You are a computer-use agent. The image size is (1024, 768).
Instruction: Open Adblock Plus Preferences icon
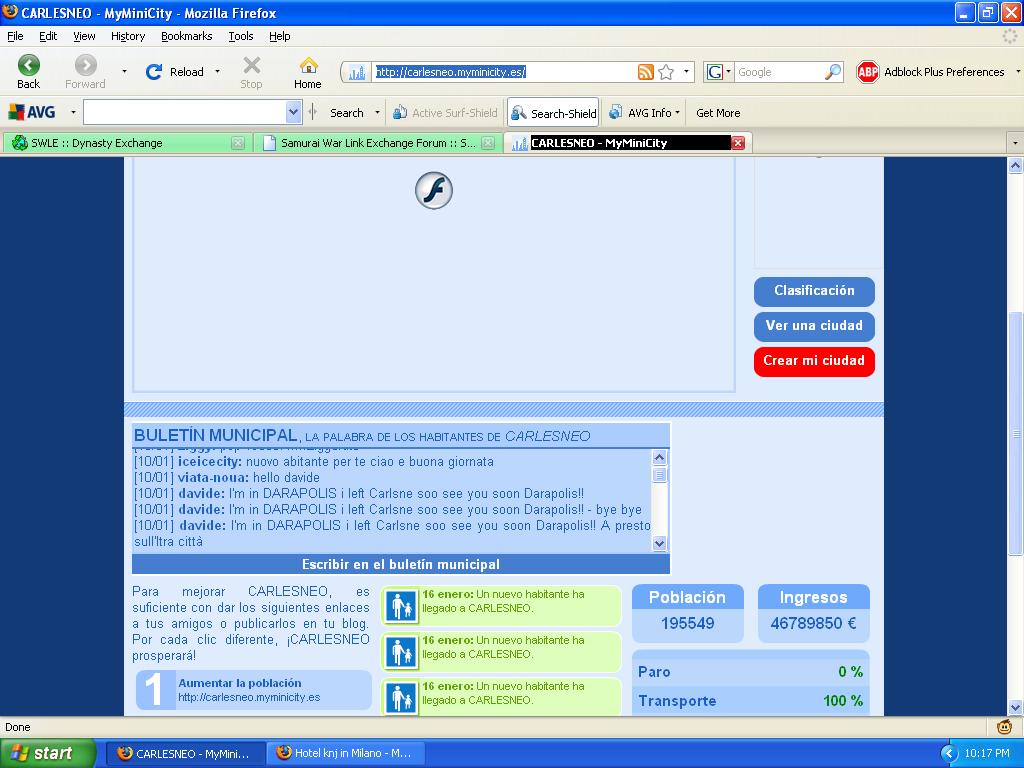pyautogui.click(x=867, y=72)
